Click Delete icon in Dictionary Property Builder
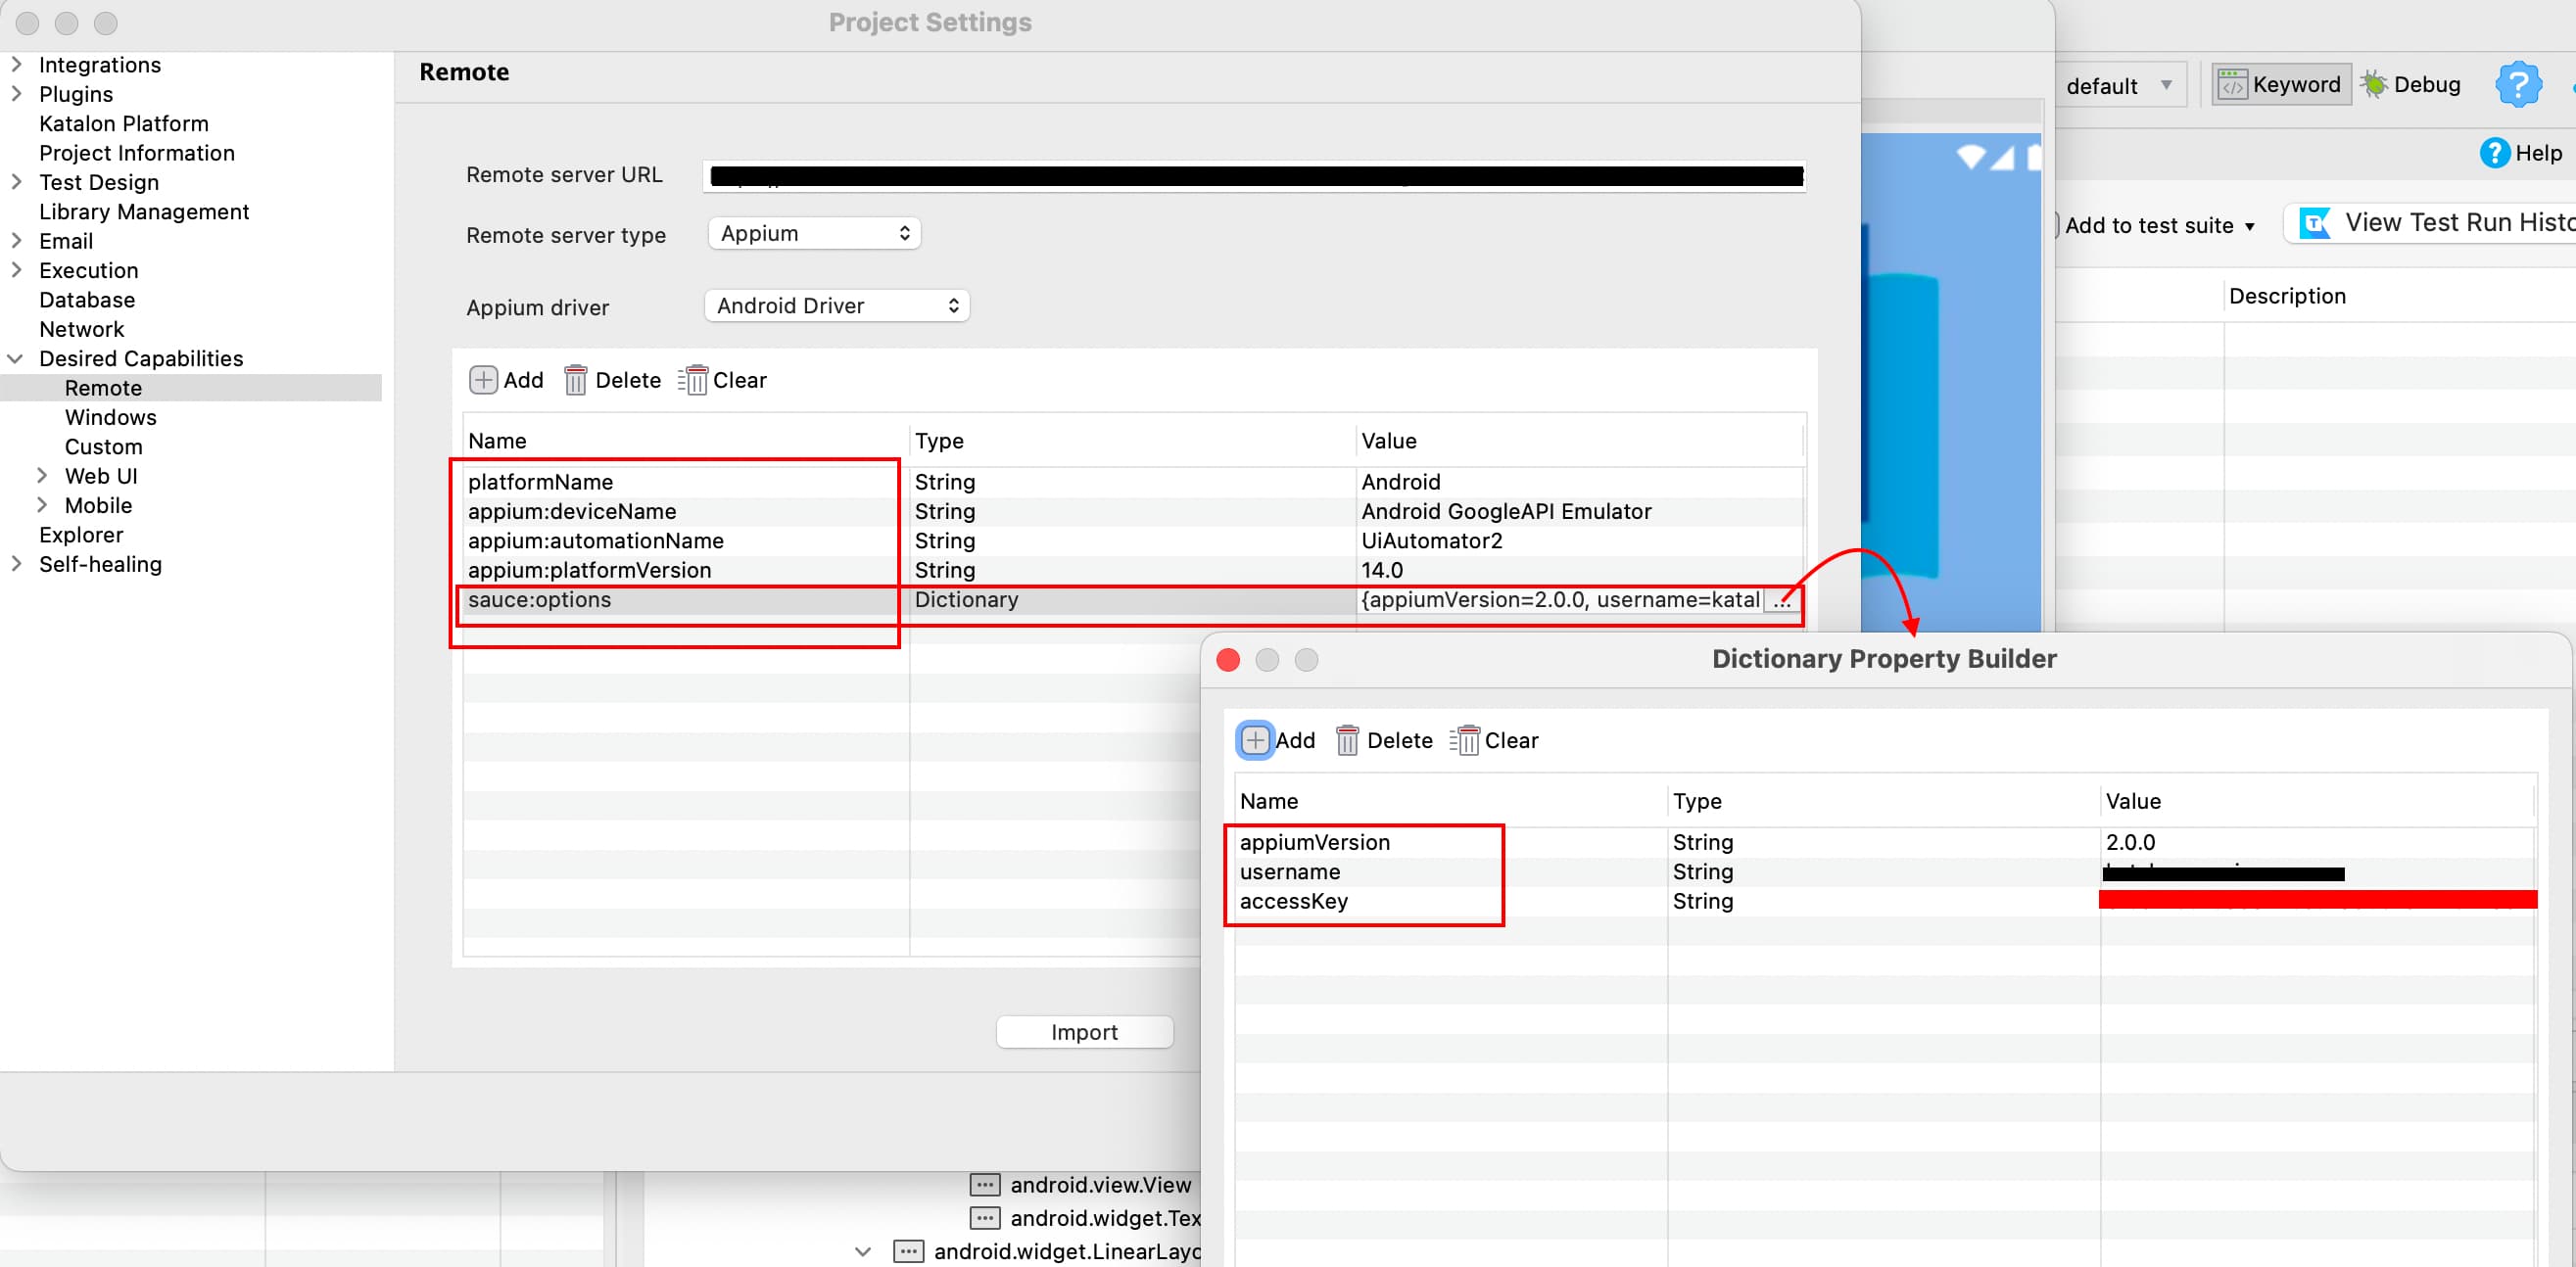This screenshot has height=1267, width=2576. [x=1347, y=740]
